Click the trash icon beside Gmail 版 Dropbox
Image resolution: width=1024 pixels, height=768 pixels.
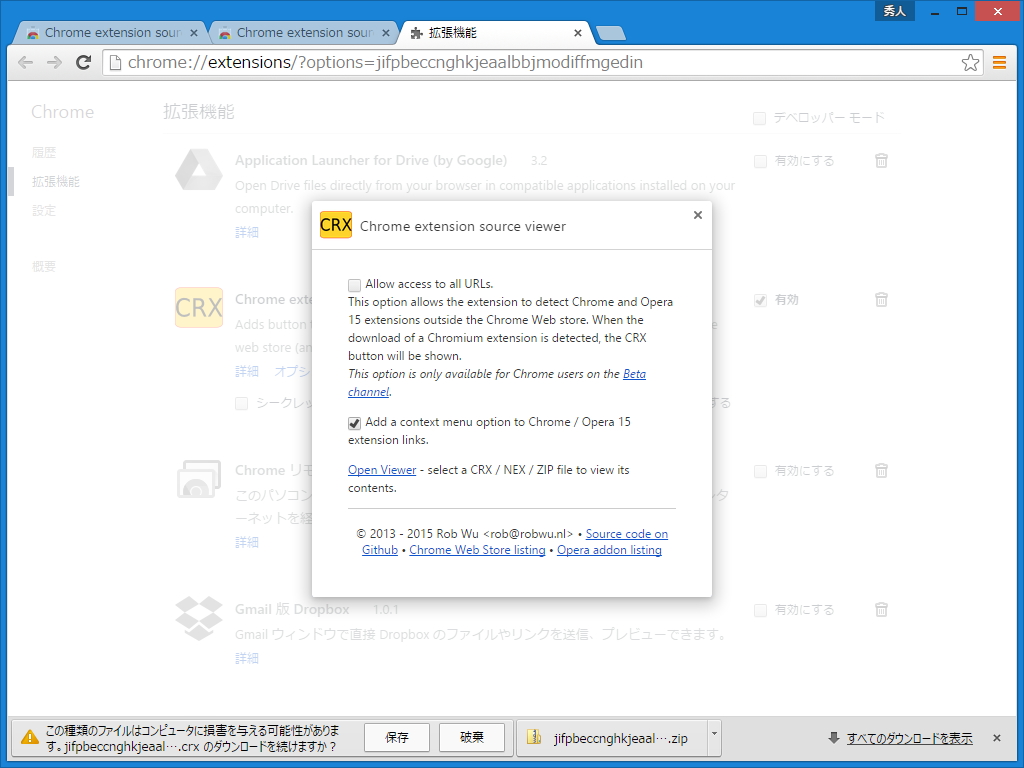click(x=881, y=609)
